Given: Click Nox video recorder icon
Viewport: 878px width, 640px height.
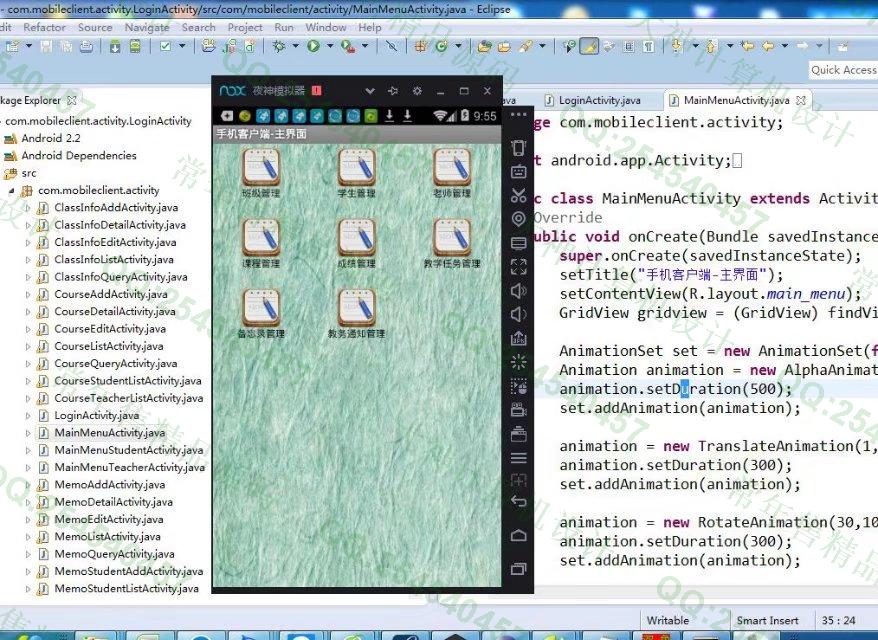Looking at the screenshot, I should (519, 410).
